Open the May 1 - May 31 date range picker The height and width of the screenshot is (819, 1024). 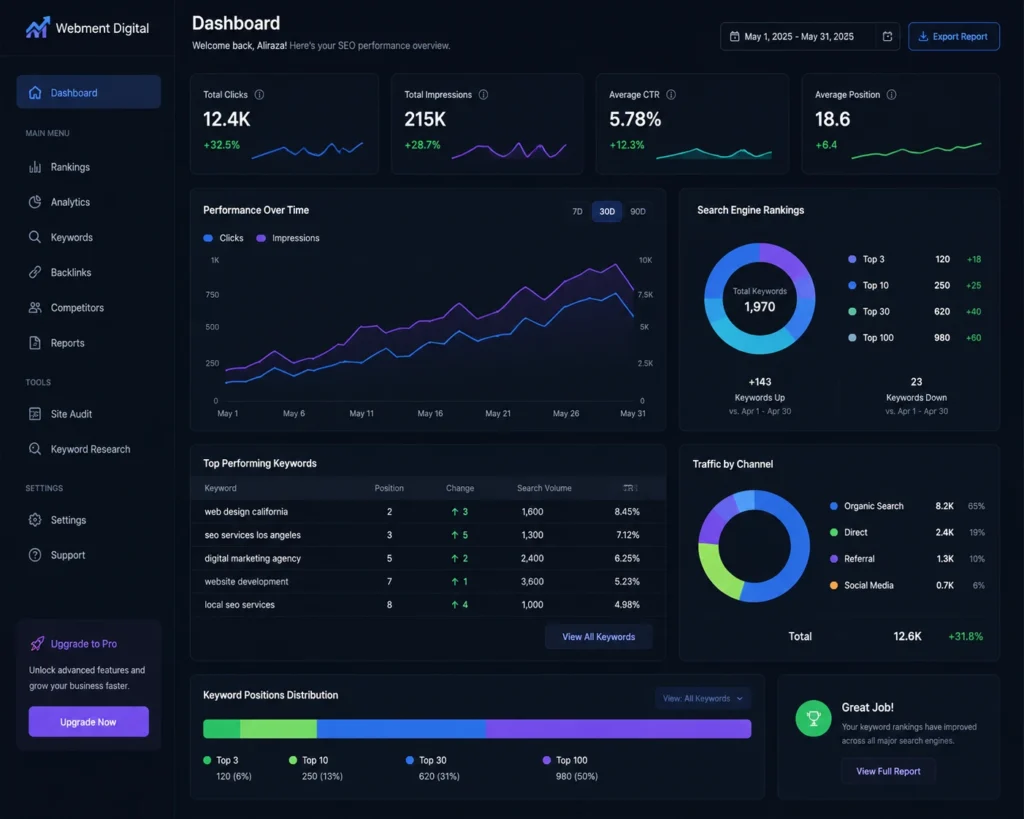tap(810, 37)
